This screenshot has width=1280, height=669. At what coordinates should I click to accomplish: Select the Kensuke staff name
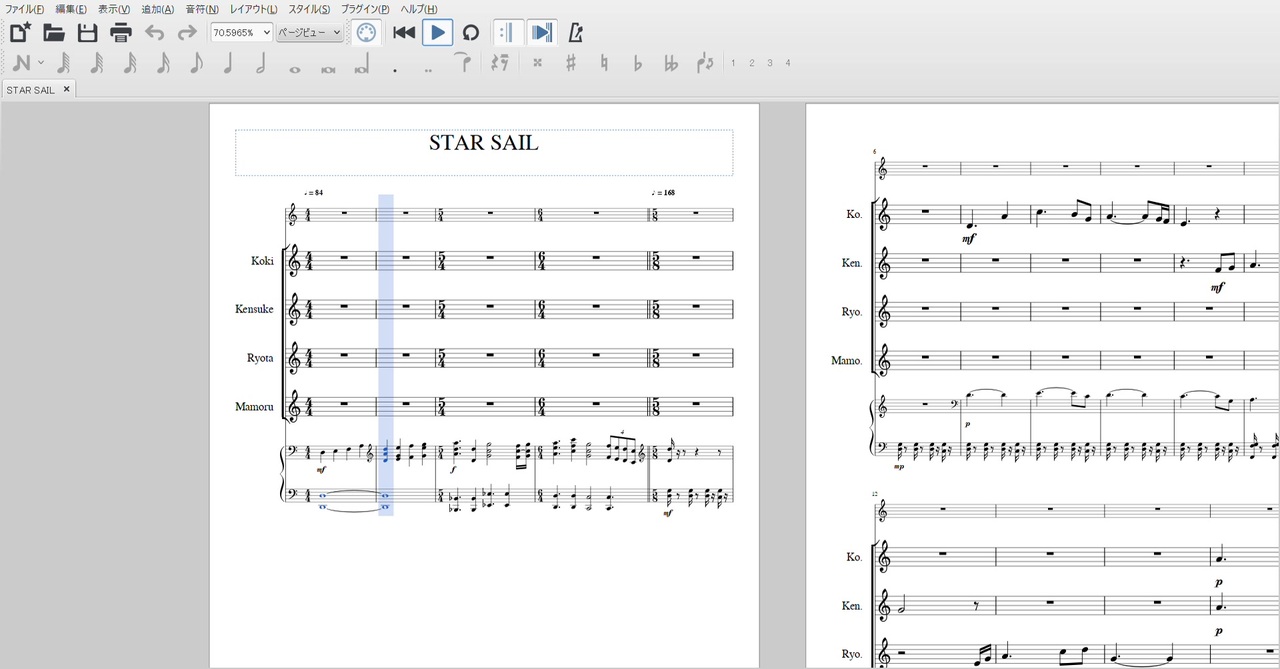pyautogui.click(x=254, y=309)
